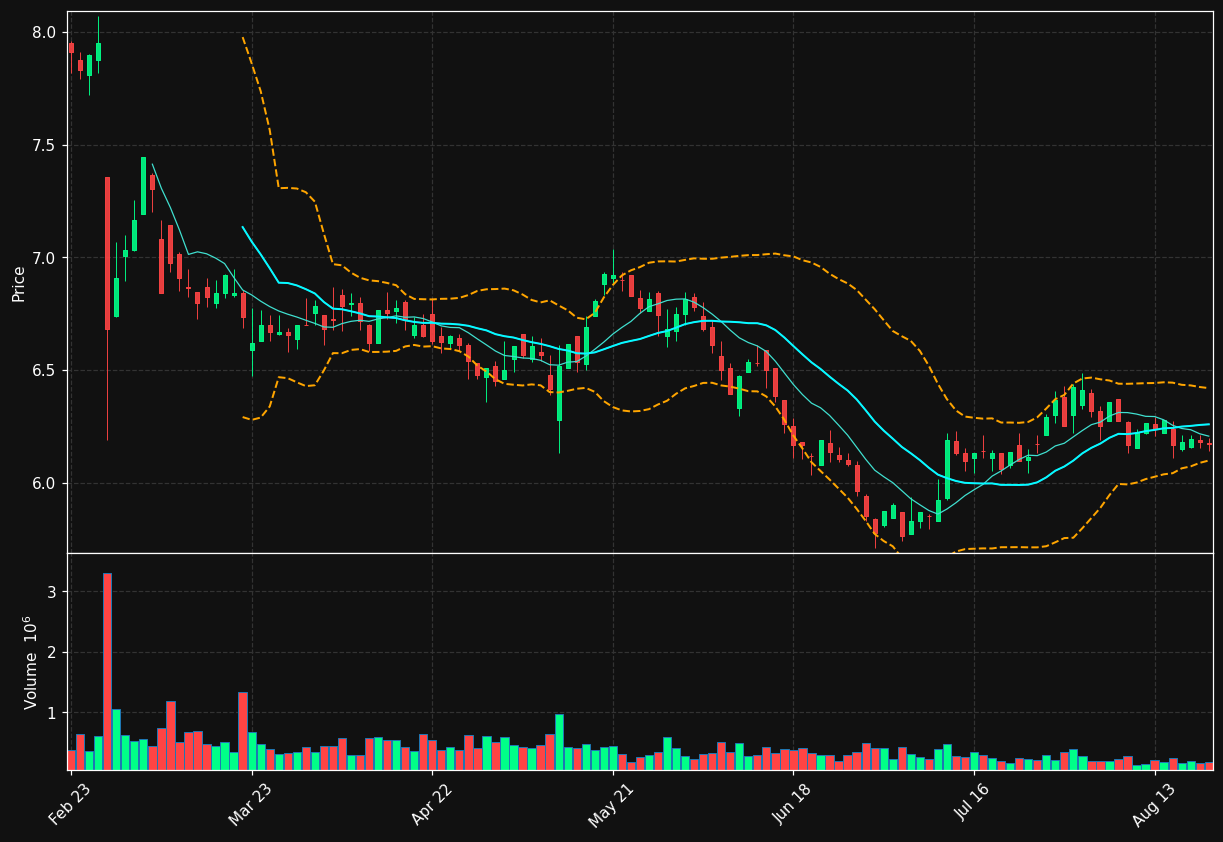The height and width of the screenshot is (842, 1223).
Task: Click the Mar 23 date label
Action: pyautogui.click(x=249, y=803)
